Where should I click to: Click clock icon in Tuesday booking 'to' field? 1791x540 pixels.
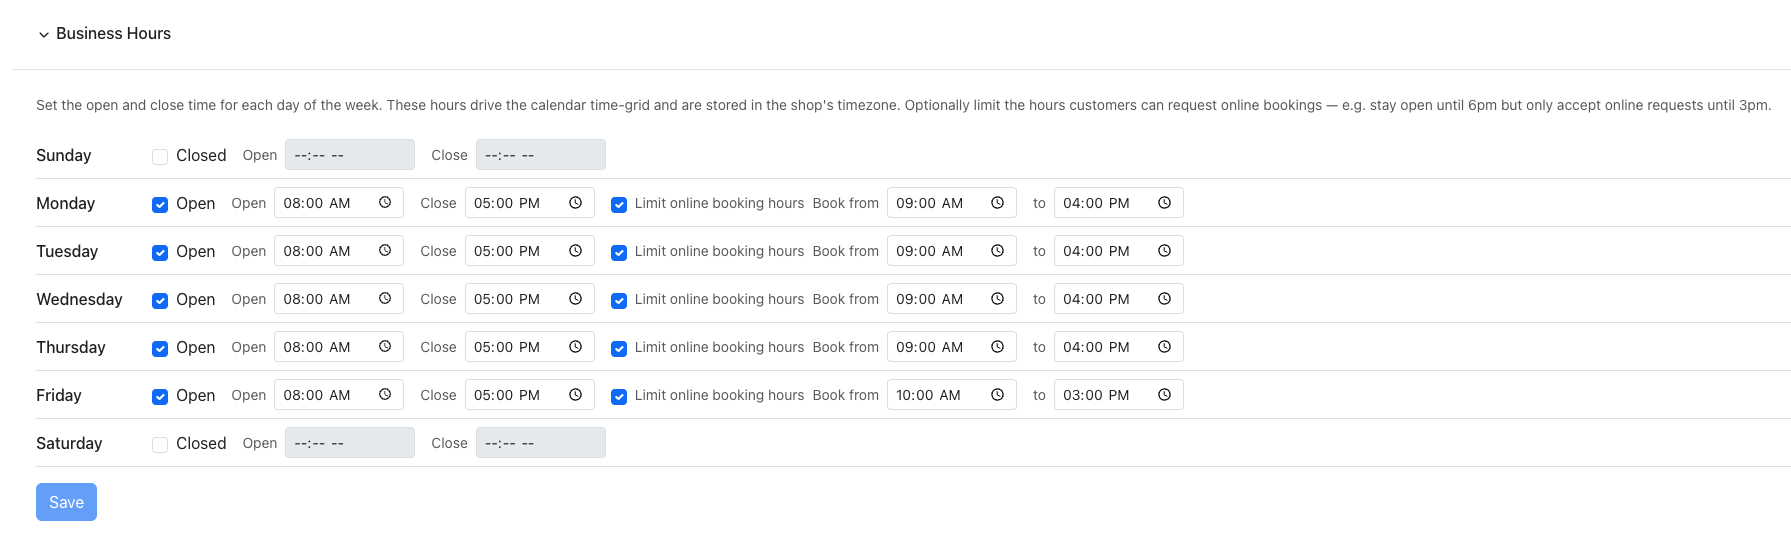[x=1165, y=251]
